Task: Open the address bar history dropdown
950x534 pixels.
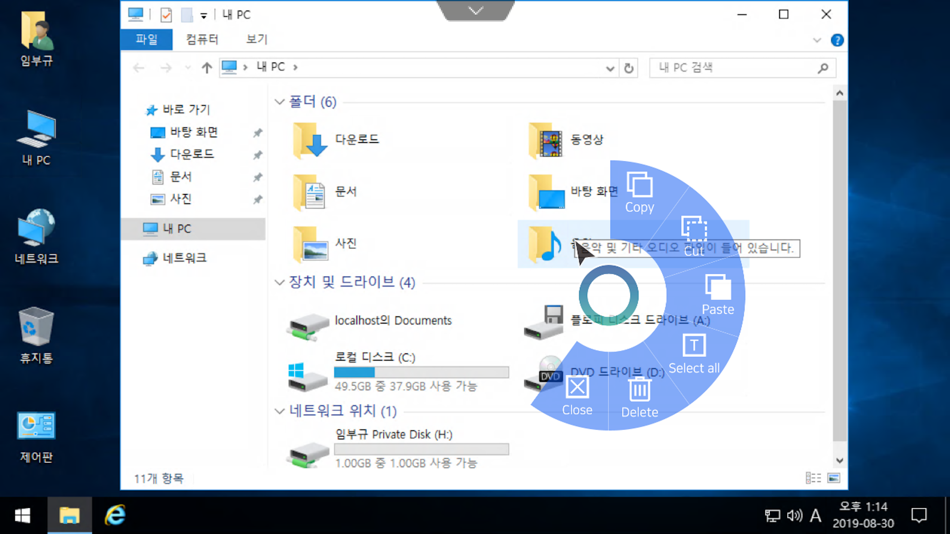Action: [610, 68]
